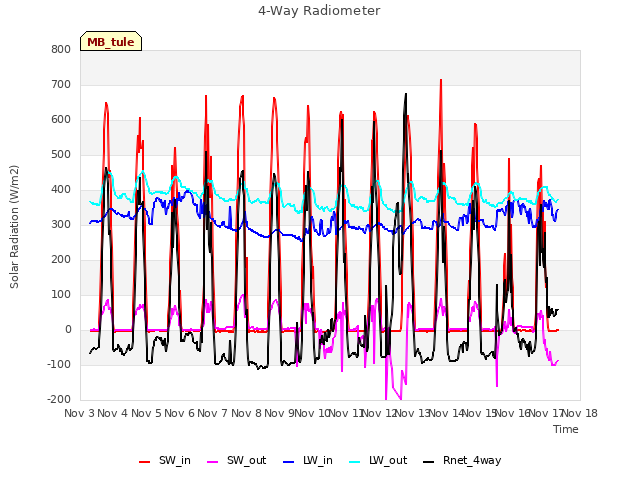Click the 400 y-axis label
Screen dimensions: 640x480
tap(61, 189)
